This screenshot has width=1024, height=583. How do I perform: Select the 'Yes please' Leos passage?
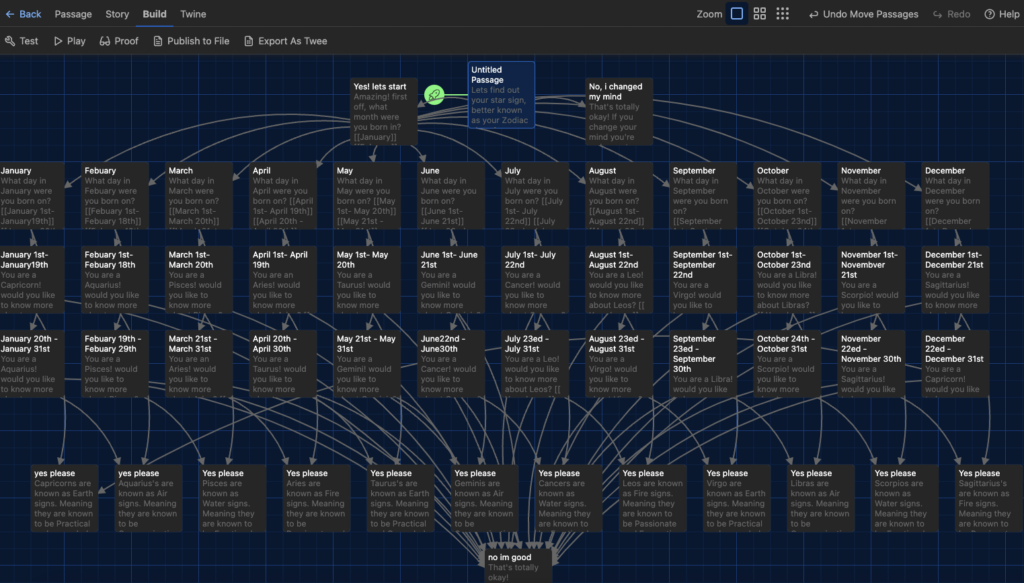coord(653,499)
